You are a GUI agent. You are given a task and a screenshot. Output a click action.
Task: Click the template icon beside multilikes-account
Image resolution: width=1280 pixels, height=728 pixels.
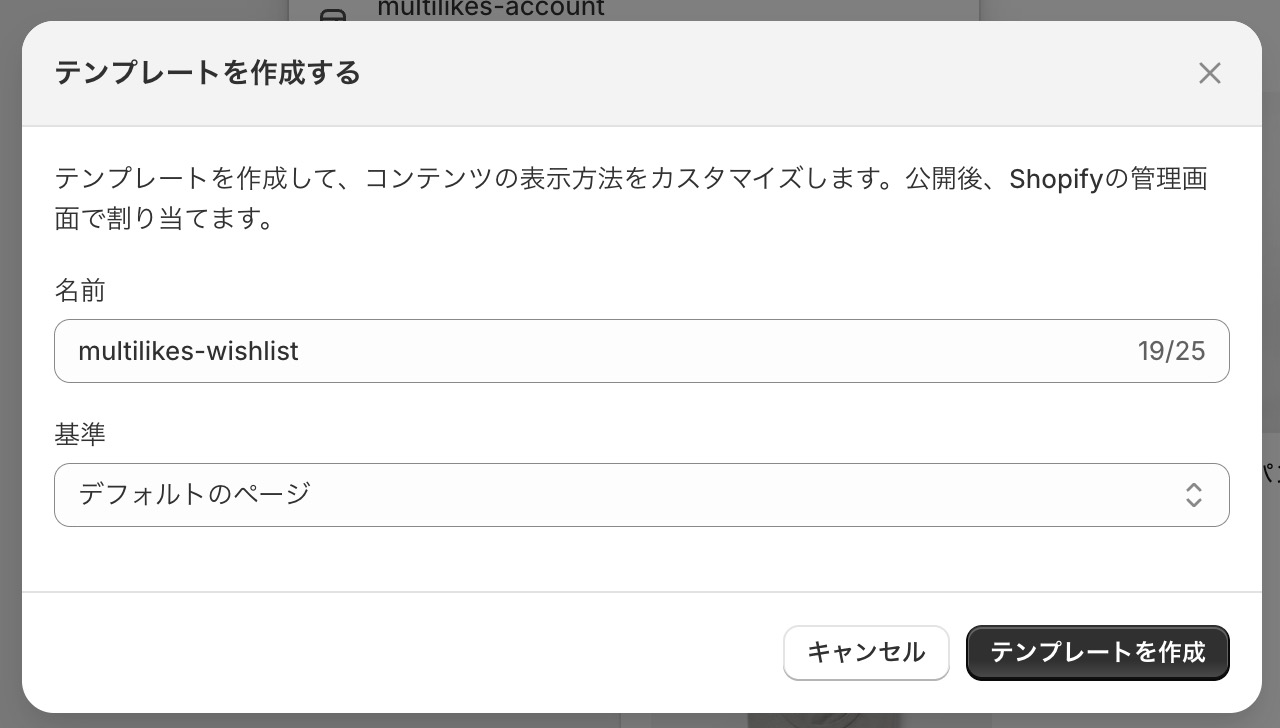pos(334,13)
